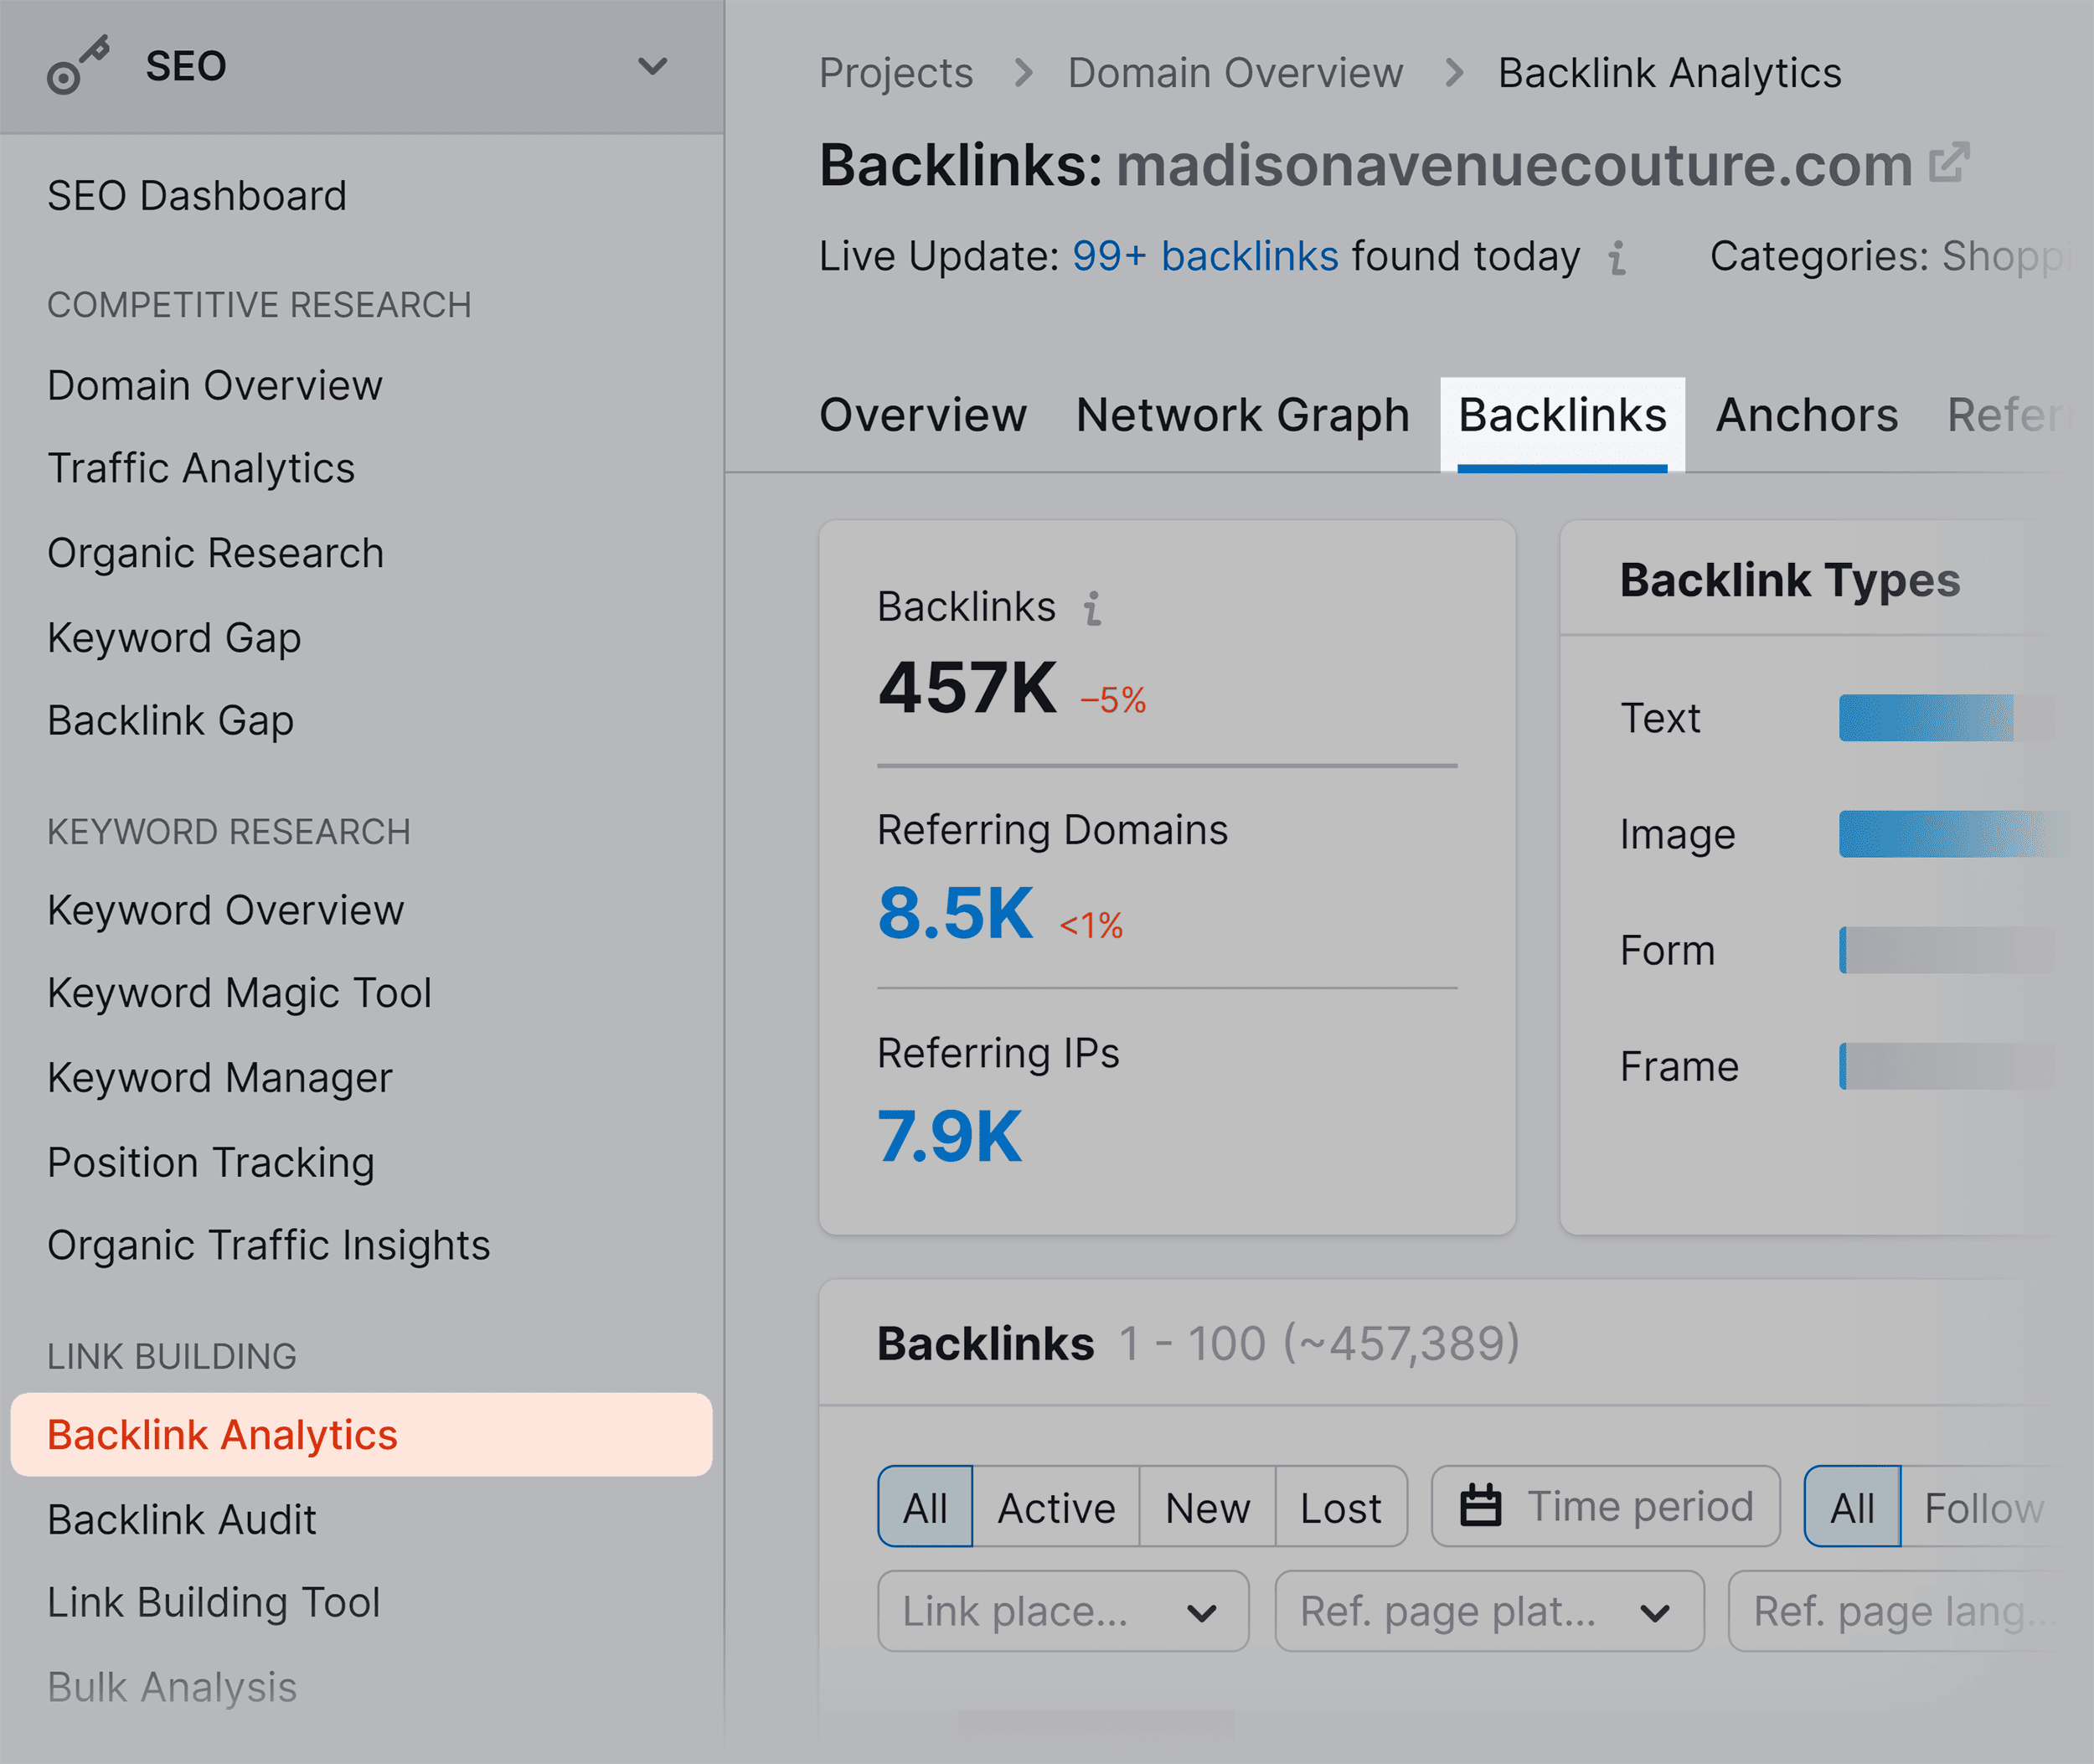Open Keyword Overview
The image size is (2094, 1764).
click(x=226, y=911)
